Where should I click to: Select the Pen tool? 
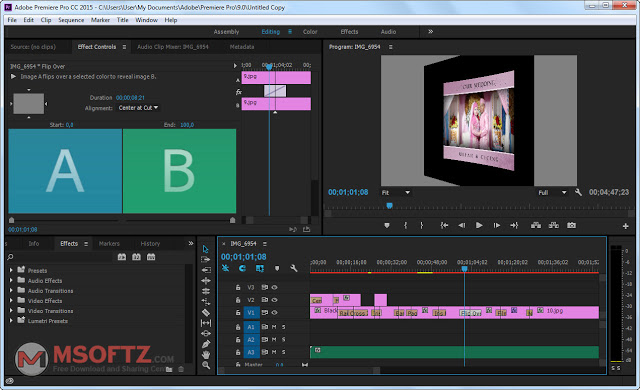206,344
